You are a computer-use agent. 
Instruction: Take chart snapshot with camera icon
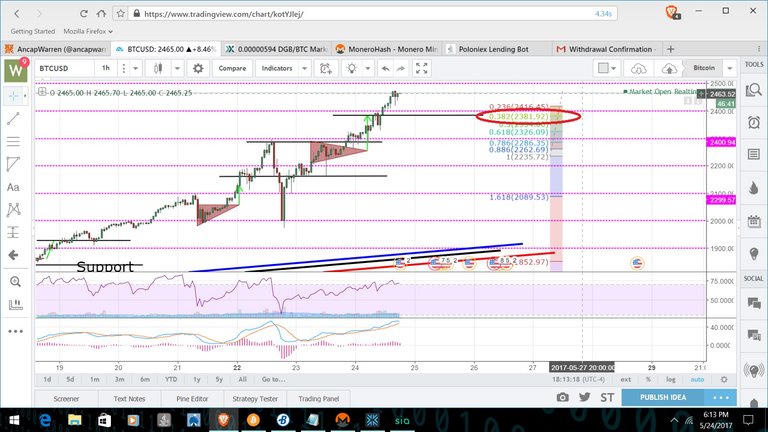(x=563, y=397)
